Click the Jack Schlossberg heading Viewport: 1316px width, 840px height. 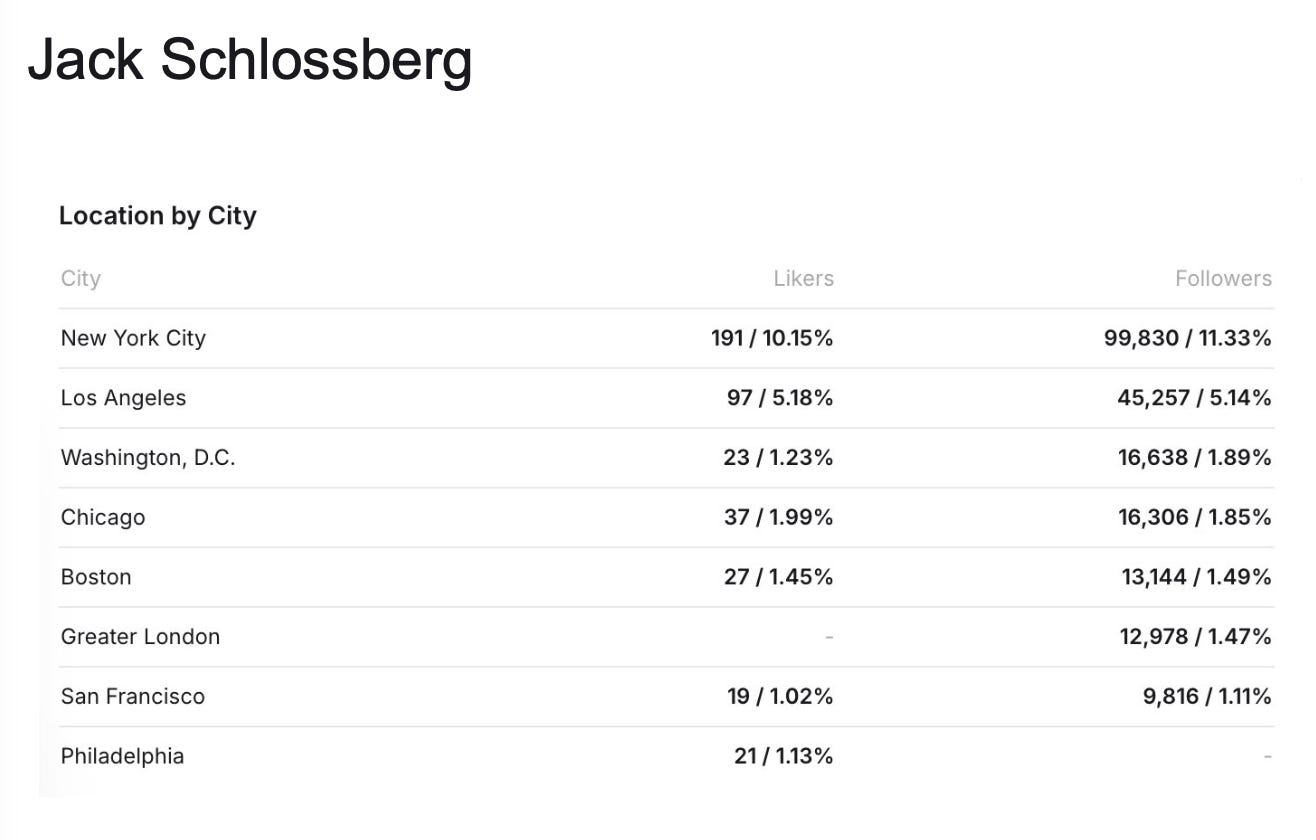tap(250, 61)
